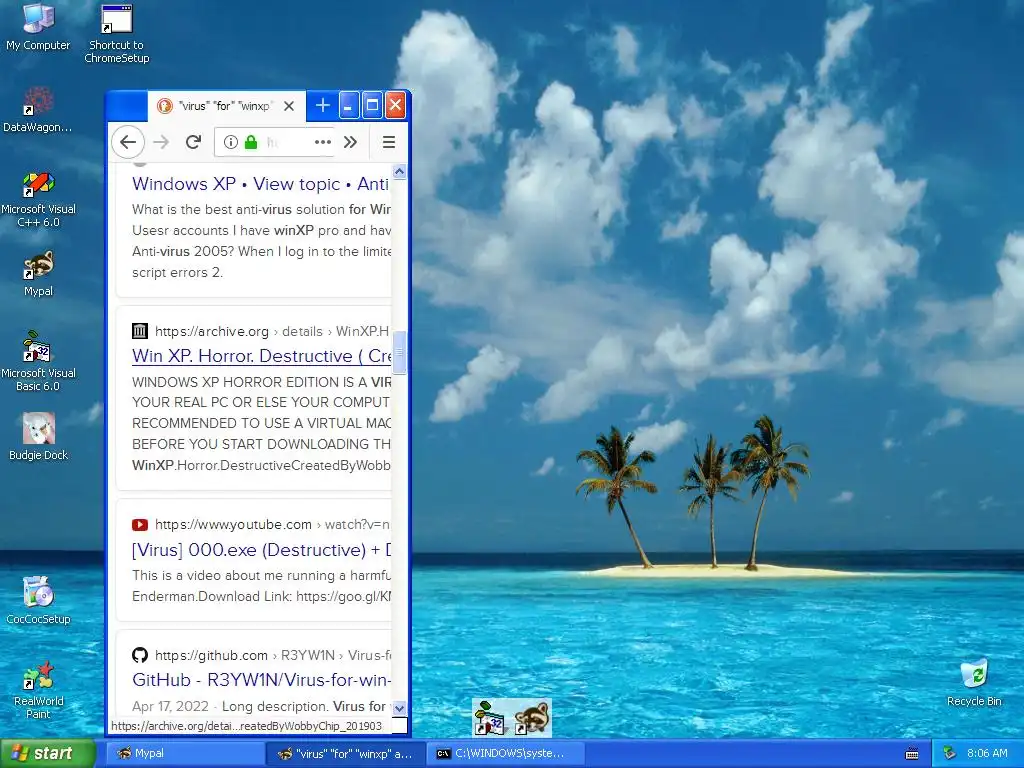Image resolution: width=1024 pixels, height=768 pixels.
Task: Open Windows XP View topic result link
Action: coord(261,184)
